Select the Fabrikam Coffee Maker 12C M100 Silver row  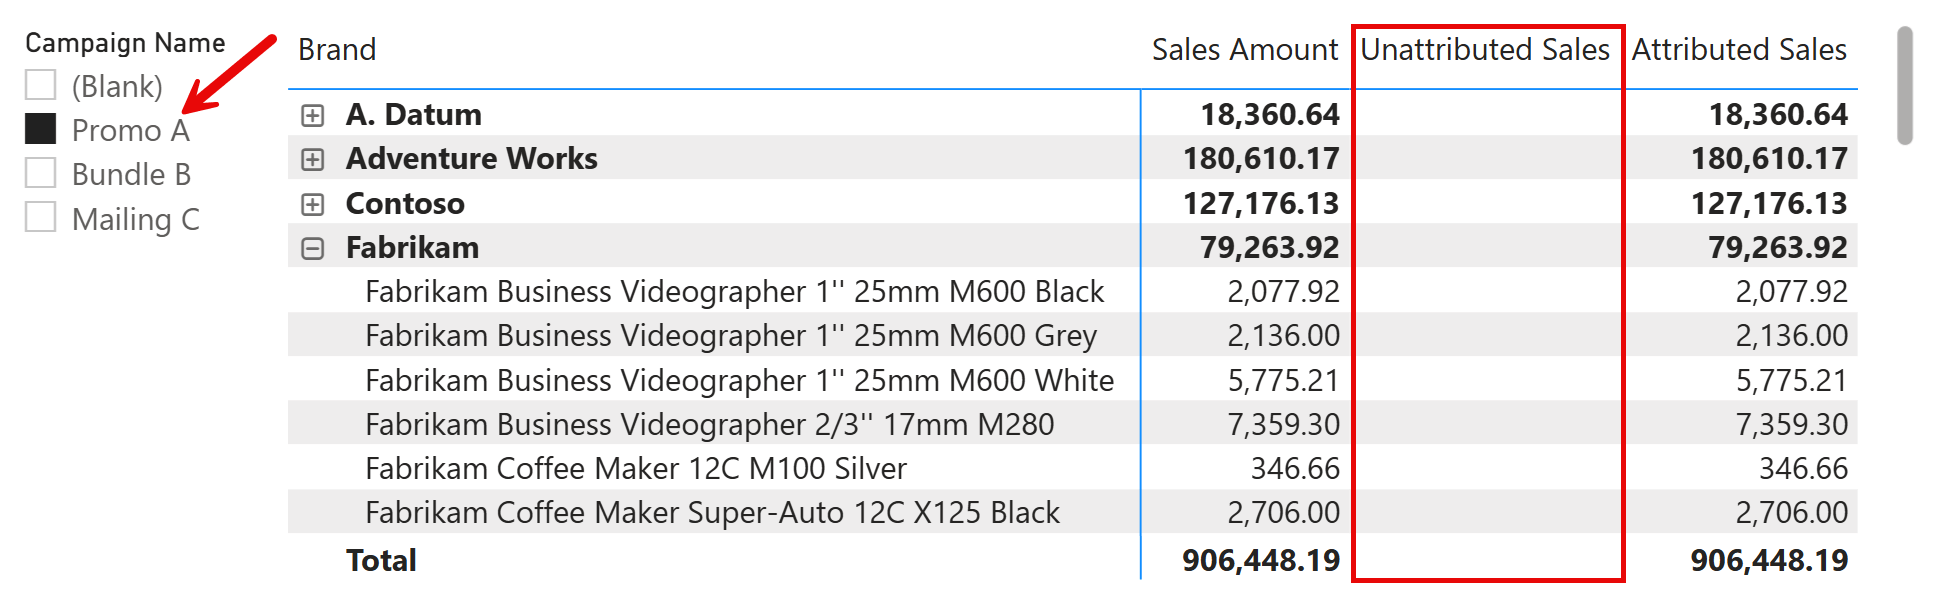pyautogui.click(x=636, y=469)
